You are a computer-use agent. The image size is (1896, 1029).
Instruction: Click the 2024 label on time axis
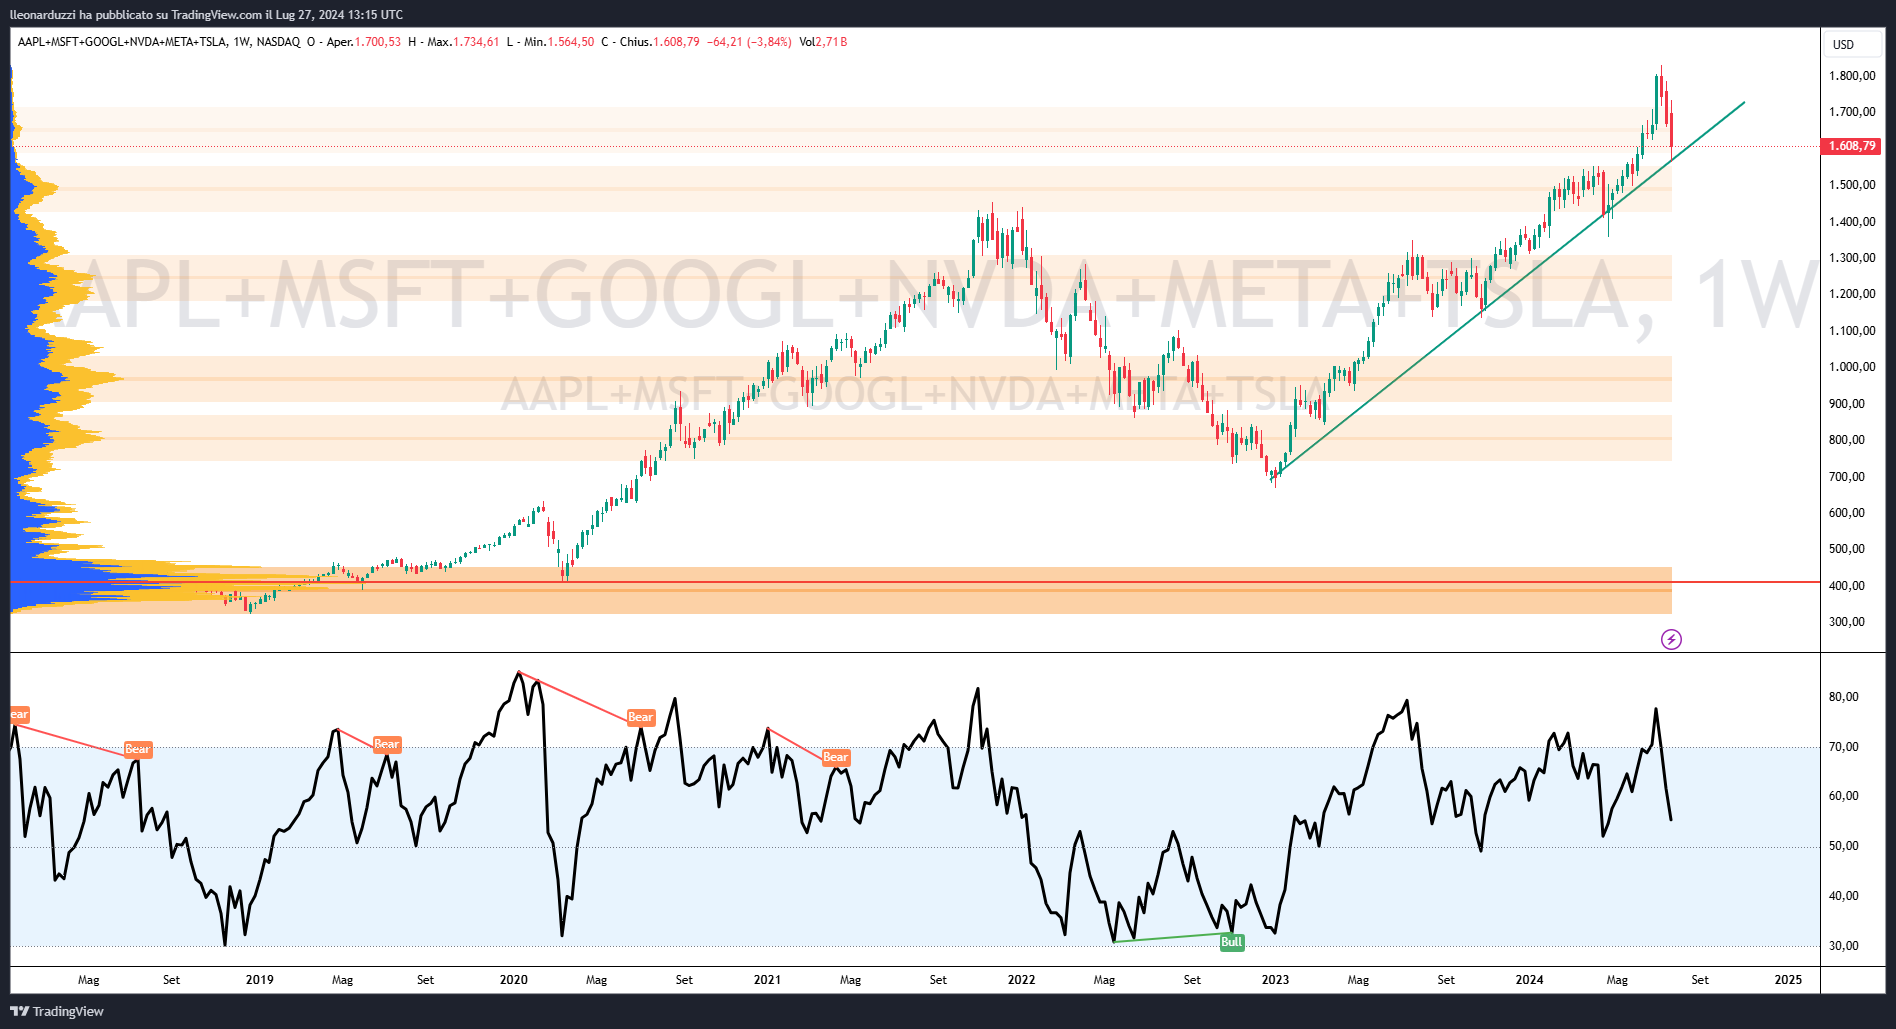point(1529,980)
